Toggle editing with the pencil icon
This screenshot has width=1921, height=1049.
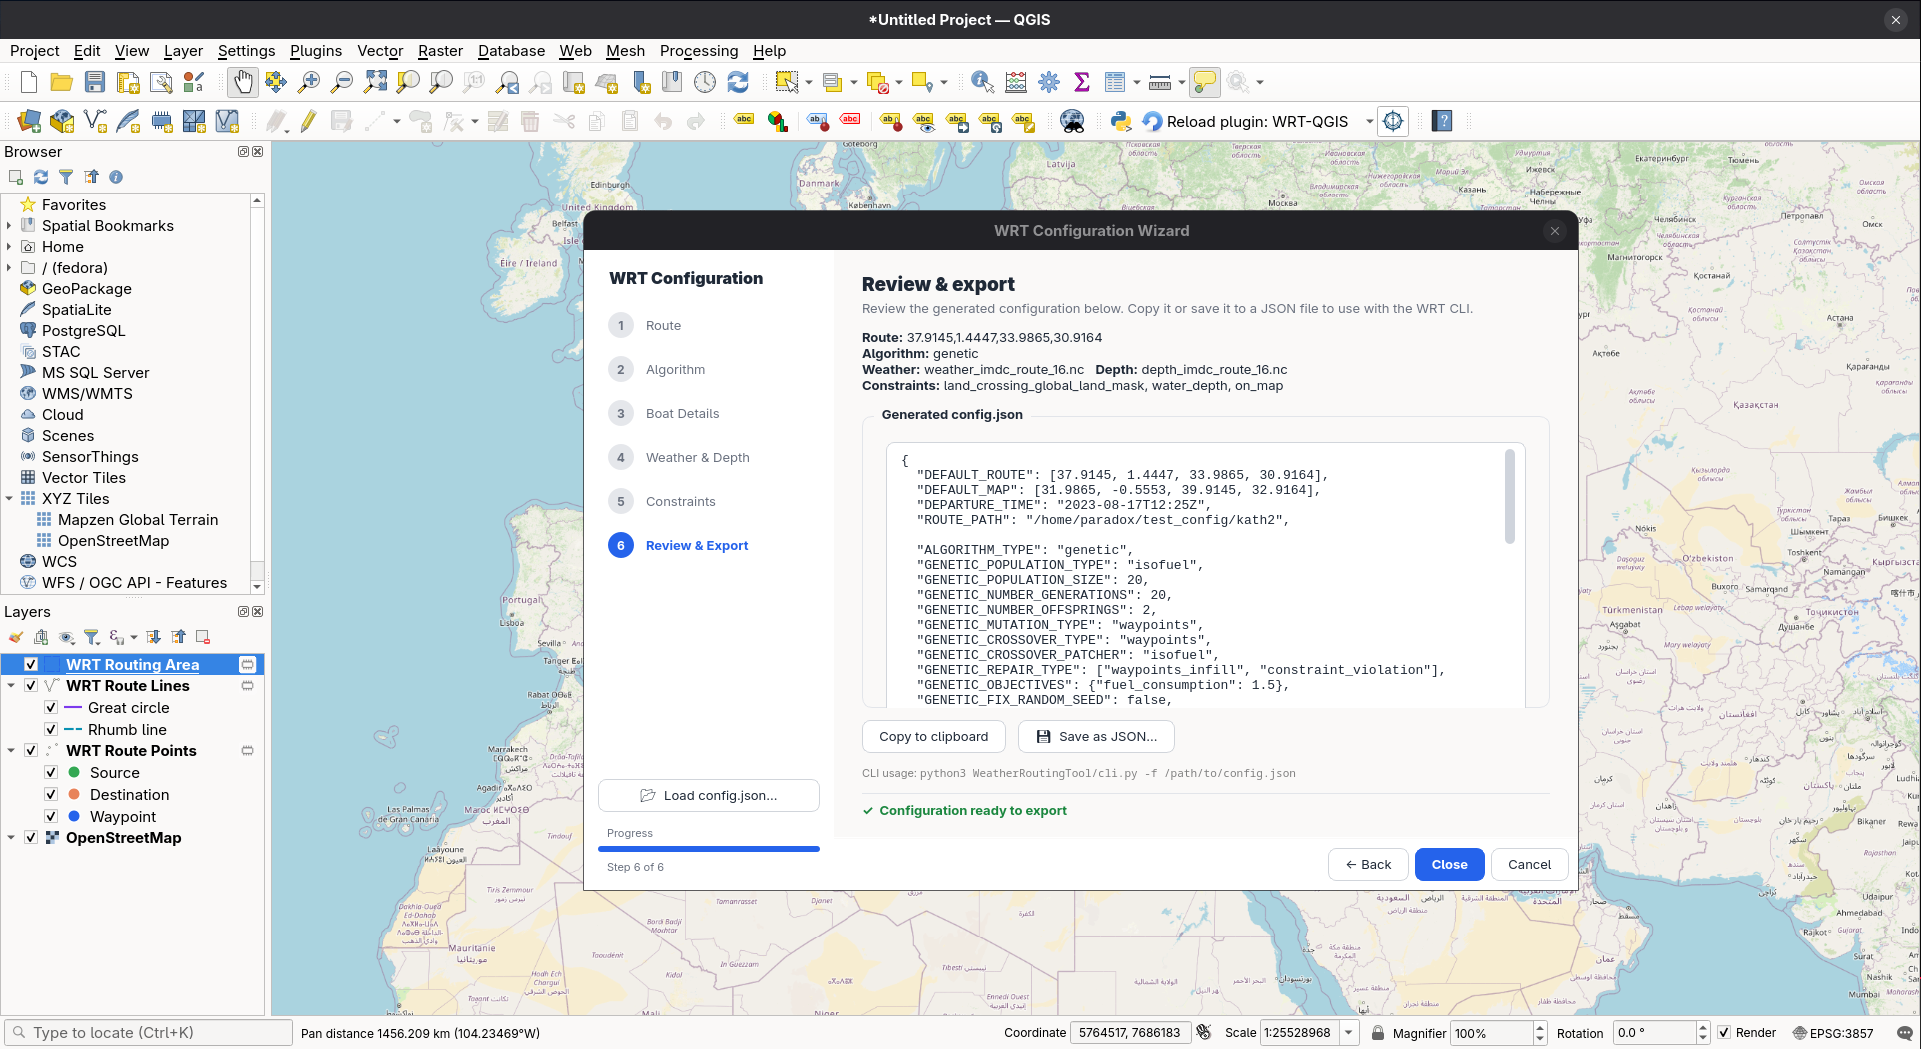(308, 121)
